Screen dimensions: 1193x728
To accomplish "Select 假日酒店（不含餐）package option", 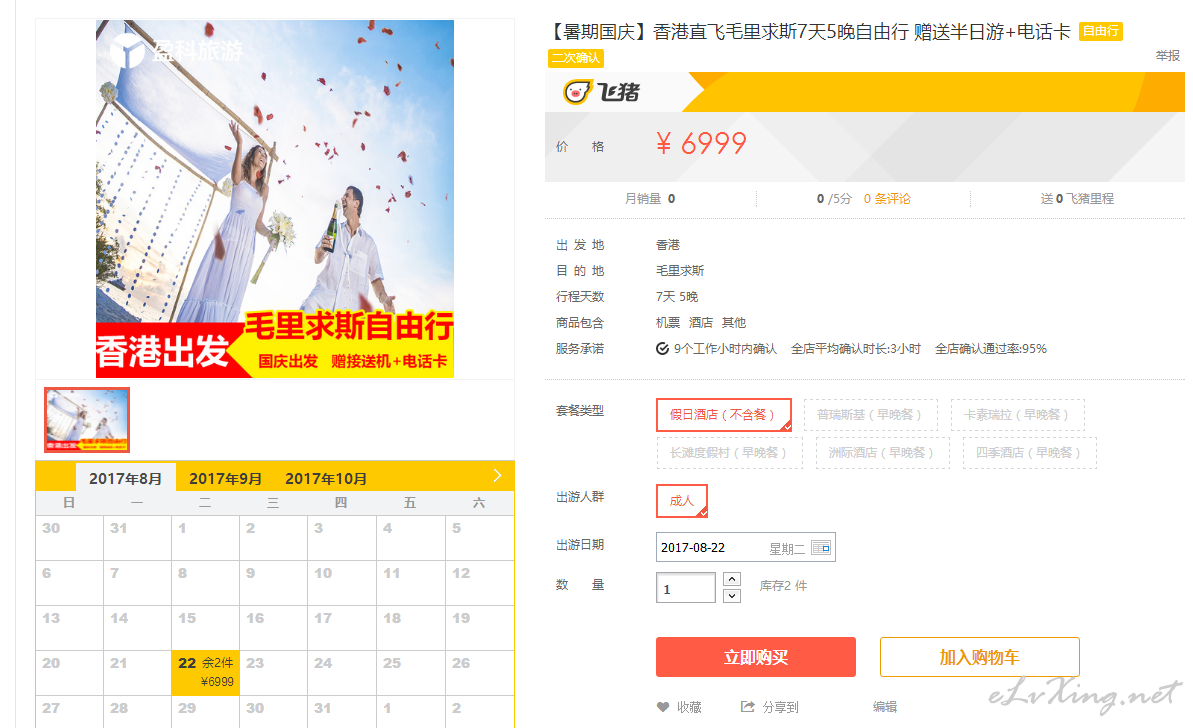I will pyautogui.click(x=724, y=415).
